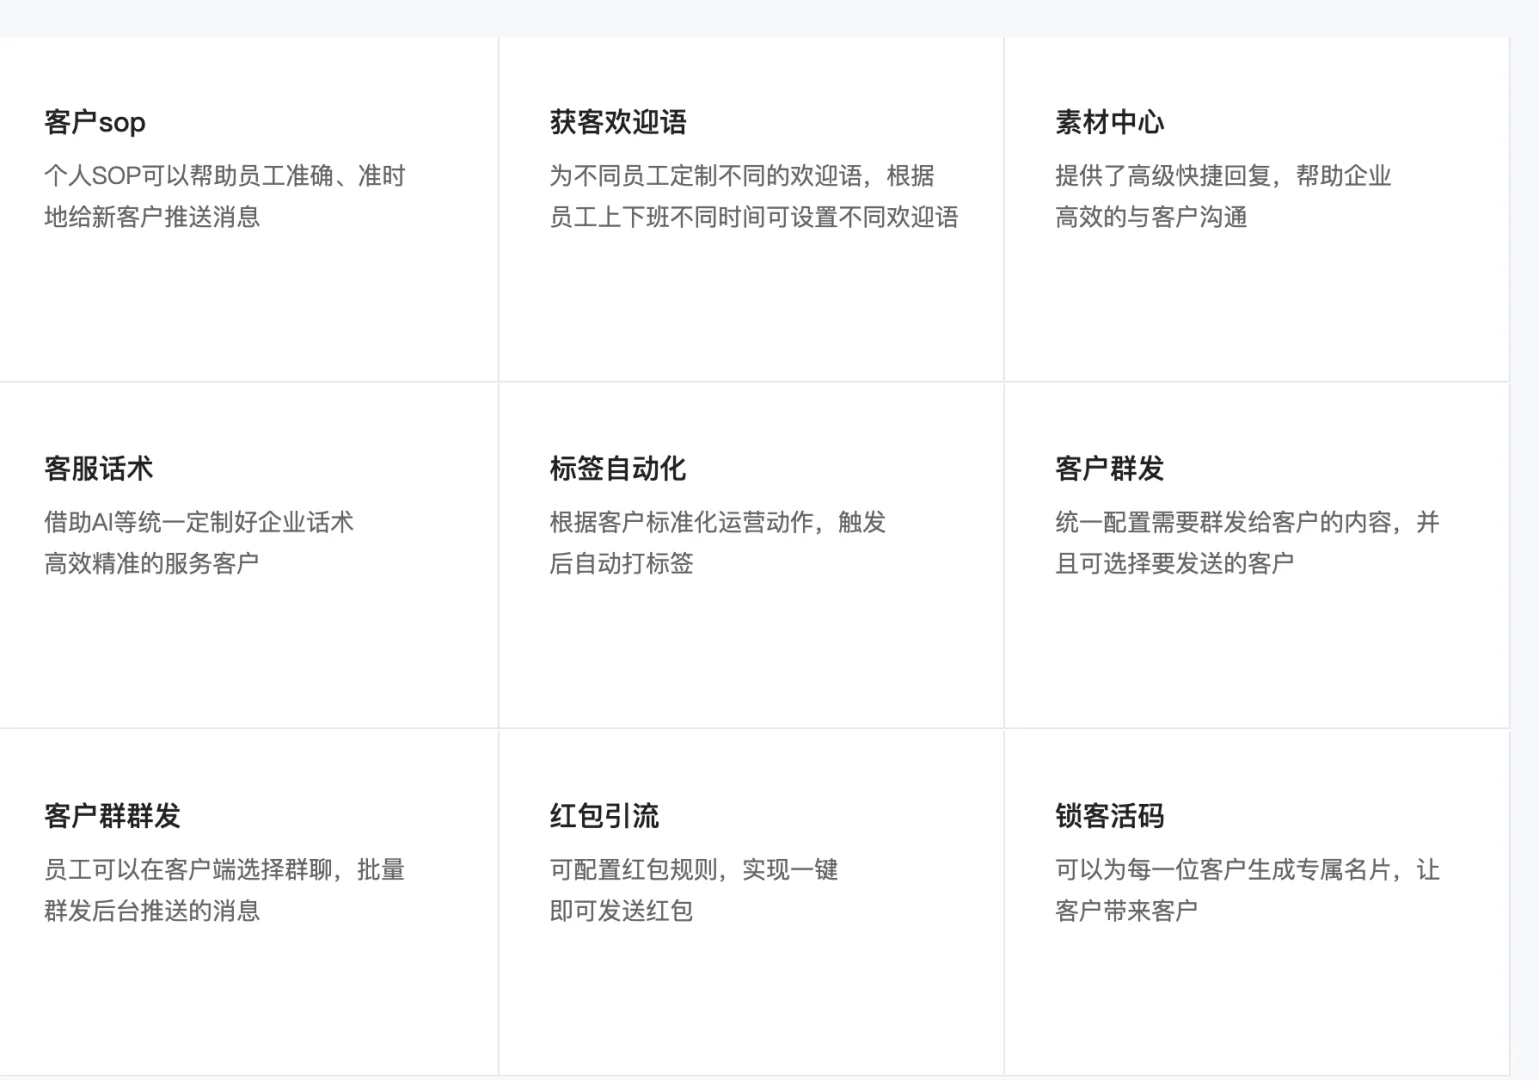Click the 红包引流 description about red packet rules

(693, 890)
